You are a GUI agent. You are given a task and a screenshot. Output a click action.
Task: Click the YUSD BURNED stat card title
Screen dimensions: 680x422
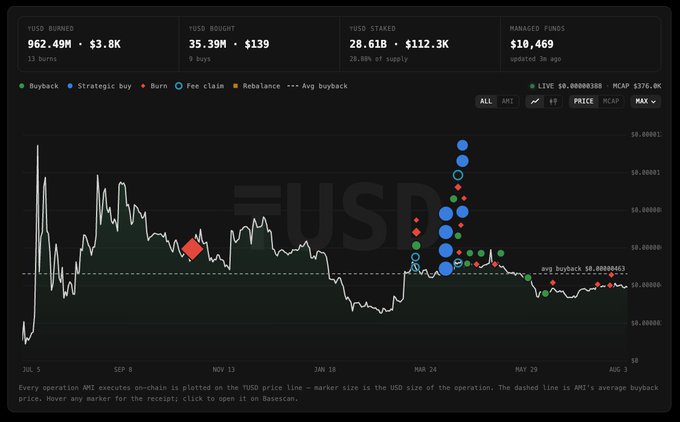50,29
